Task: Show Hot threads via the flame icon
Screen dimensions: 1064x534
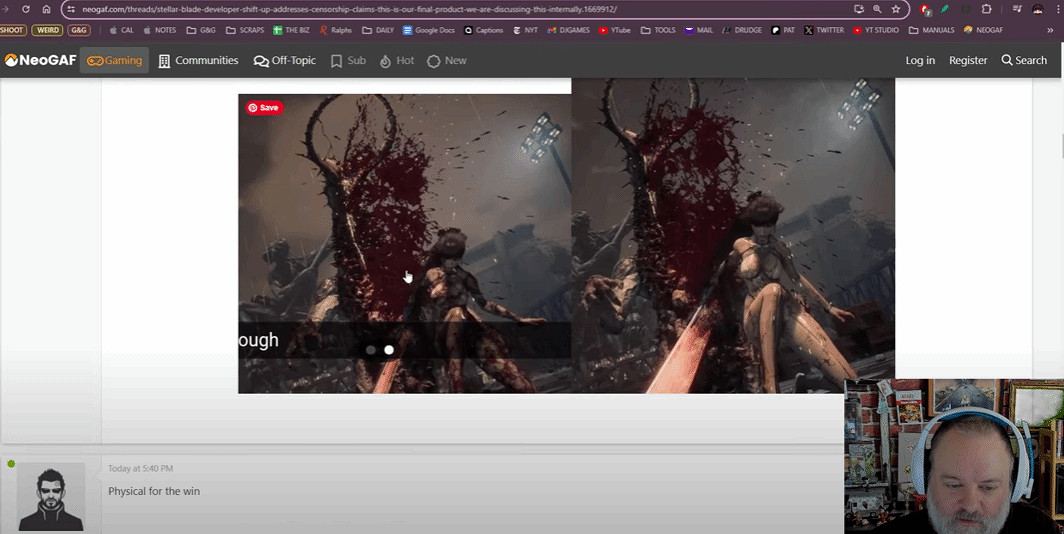Action: coord(397,61)
